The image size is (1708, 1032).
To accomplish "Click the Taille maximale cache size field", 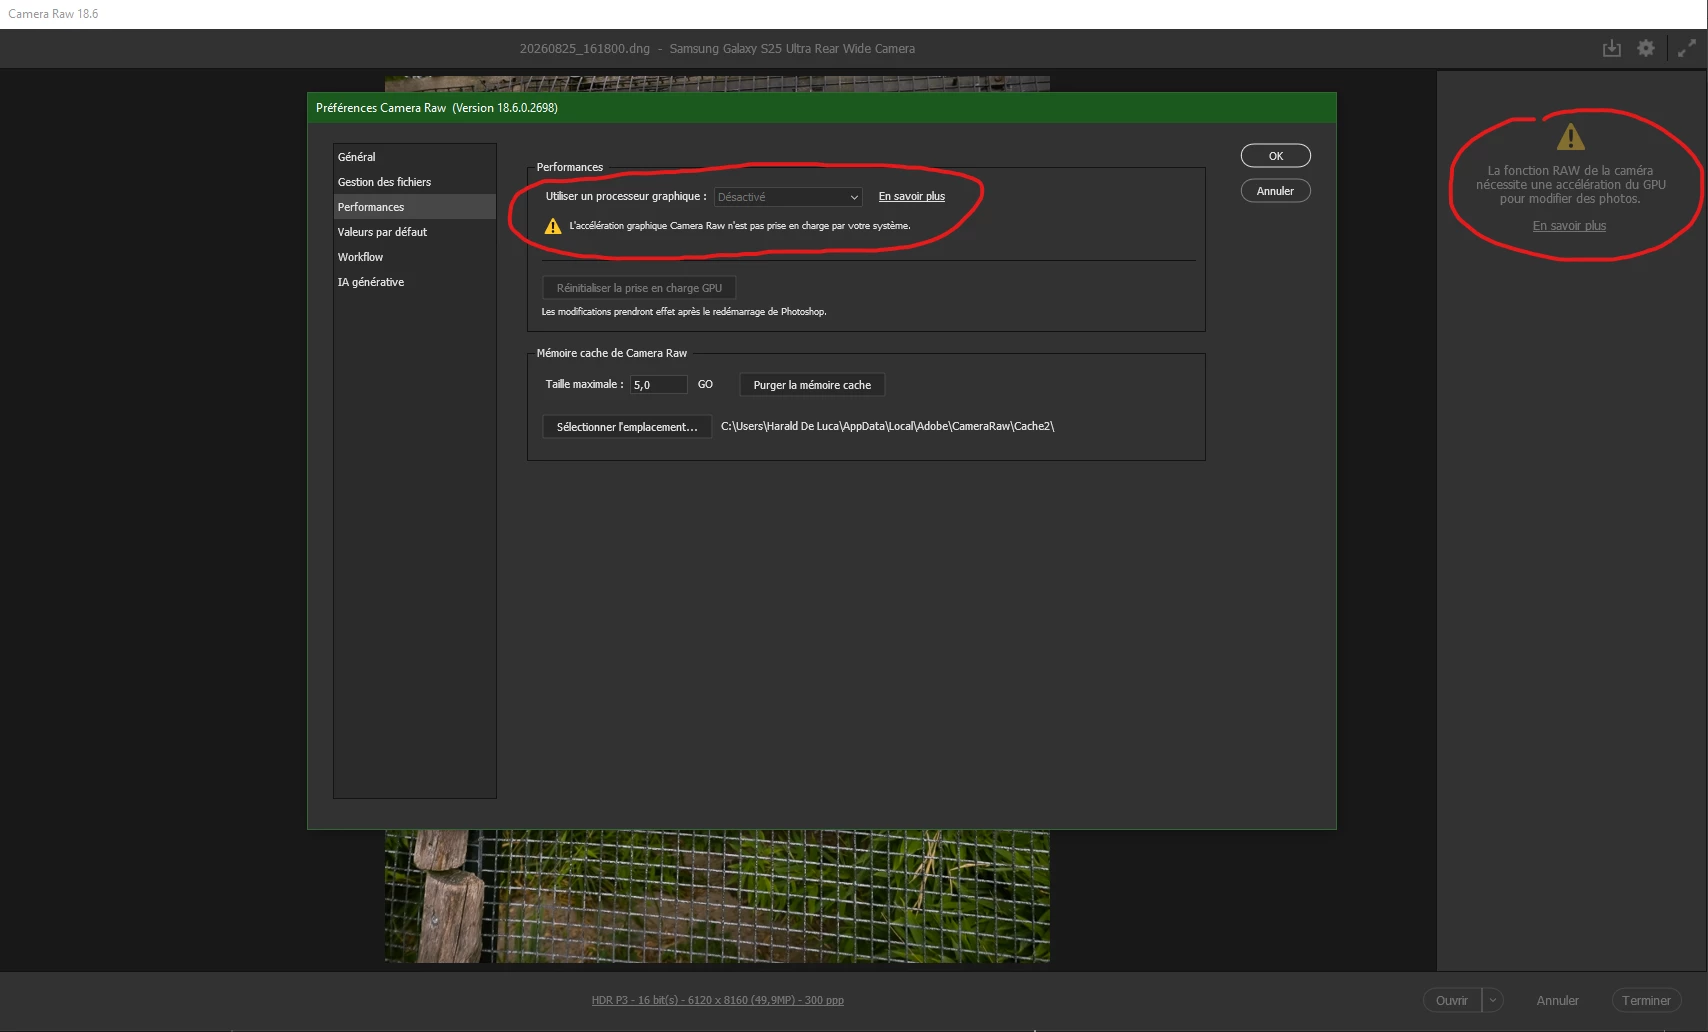I will (x=658, y=385).
